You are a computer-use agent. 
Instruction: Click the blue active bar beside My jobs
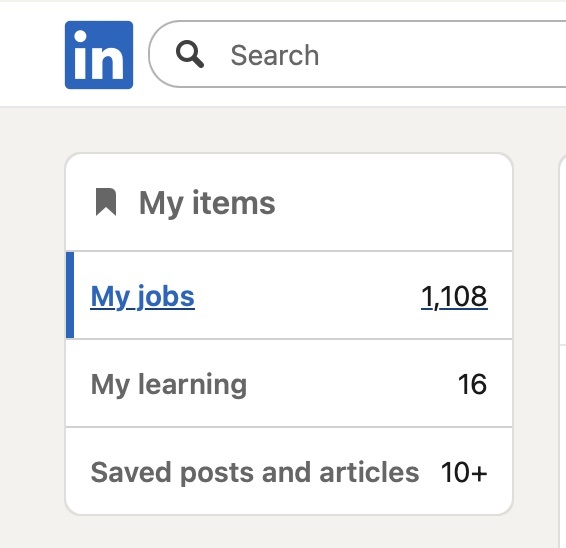point(70,295)
